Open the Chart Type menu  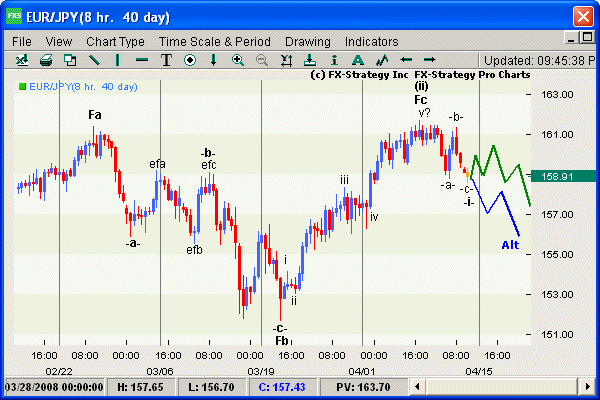pyautogui.click(x=115, y=41)
